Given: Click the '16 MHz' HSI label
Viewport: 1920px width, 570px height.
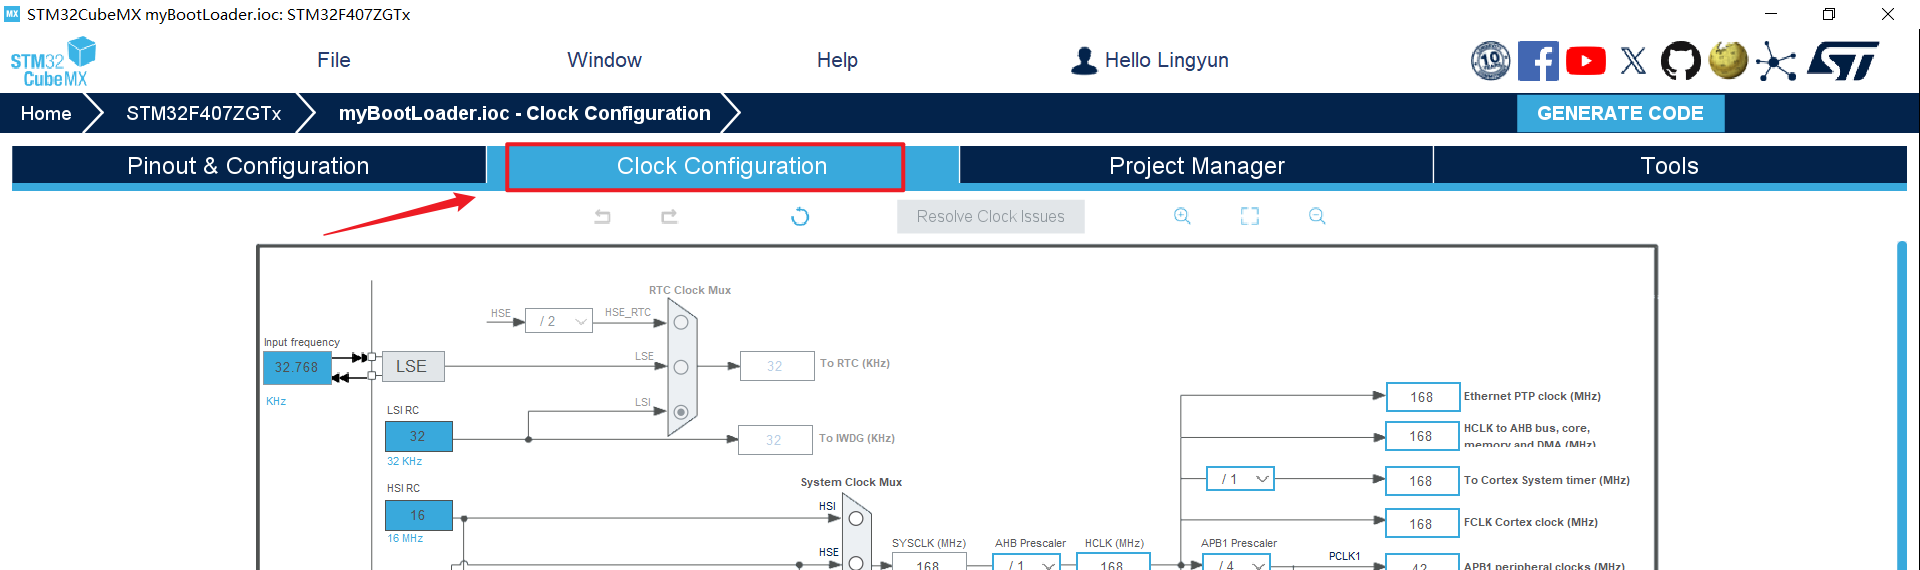Looking at the screenshot, I should click(405, 538).
